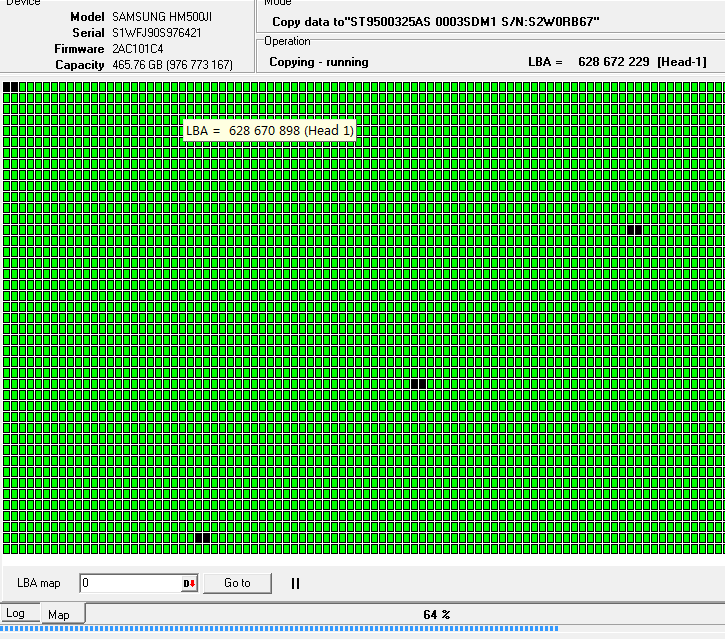
Task: Switch to the Log tab
Action: pyautogui.click(x=16, y=613)
